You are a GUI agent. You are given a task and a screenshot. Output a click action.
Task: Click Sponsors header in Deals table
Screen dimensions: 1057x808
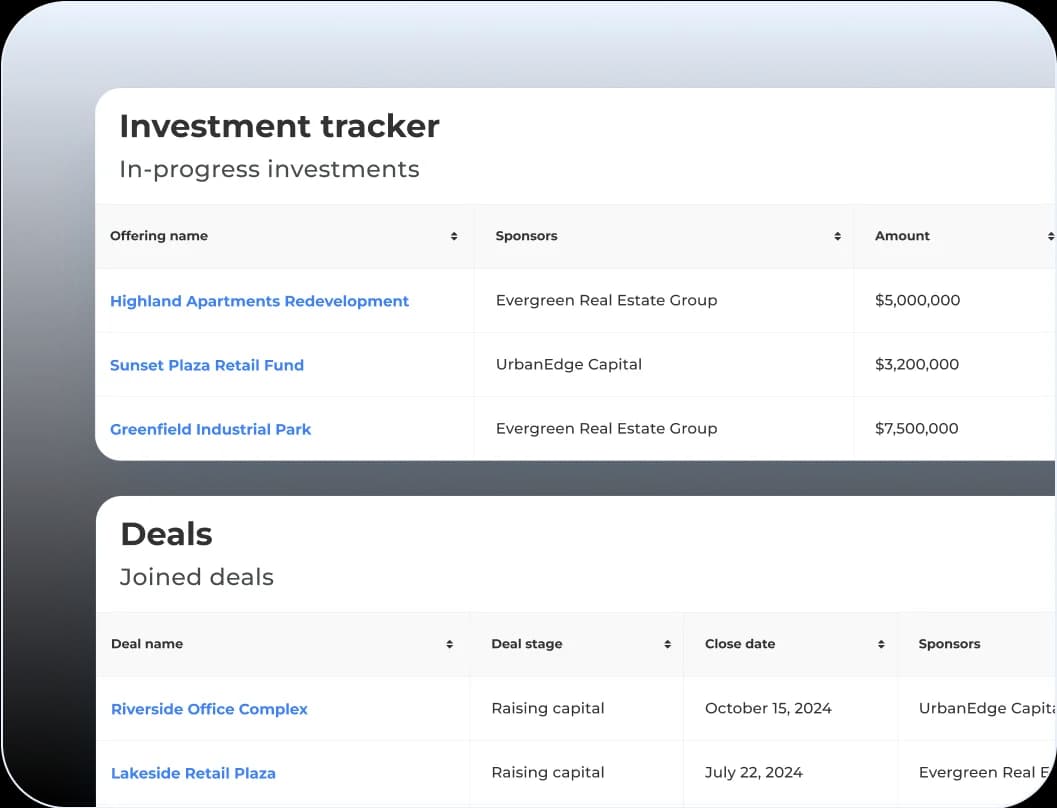tap(949, 644)
